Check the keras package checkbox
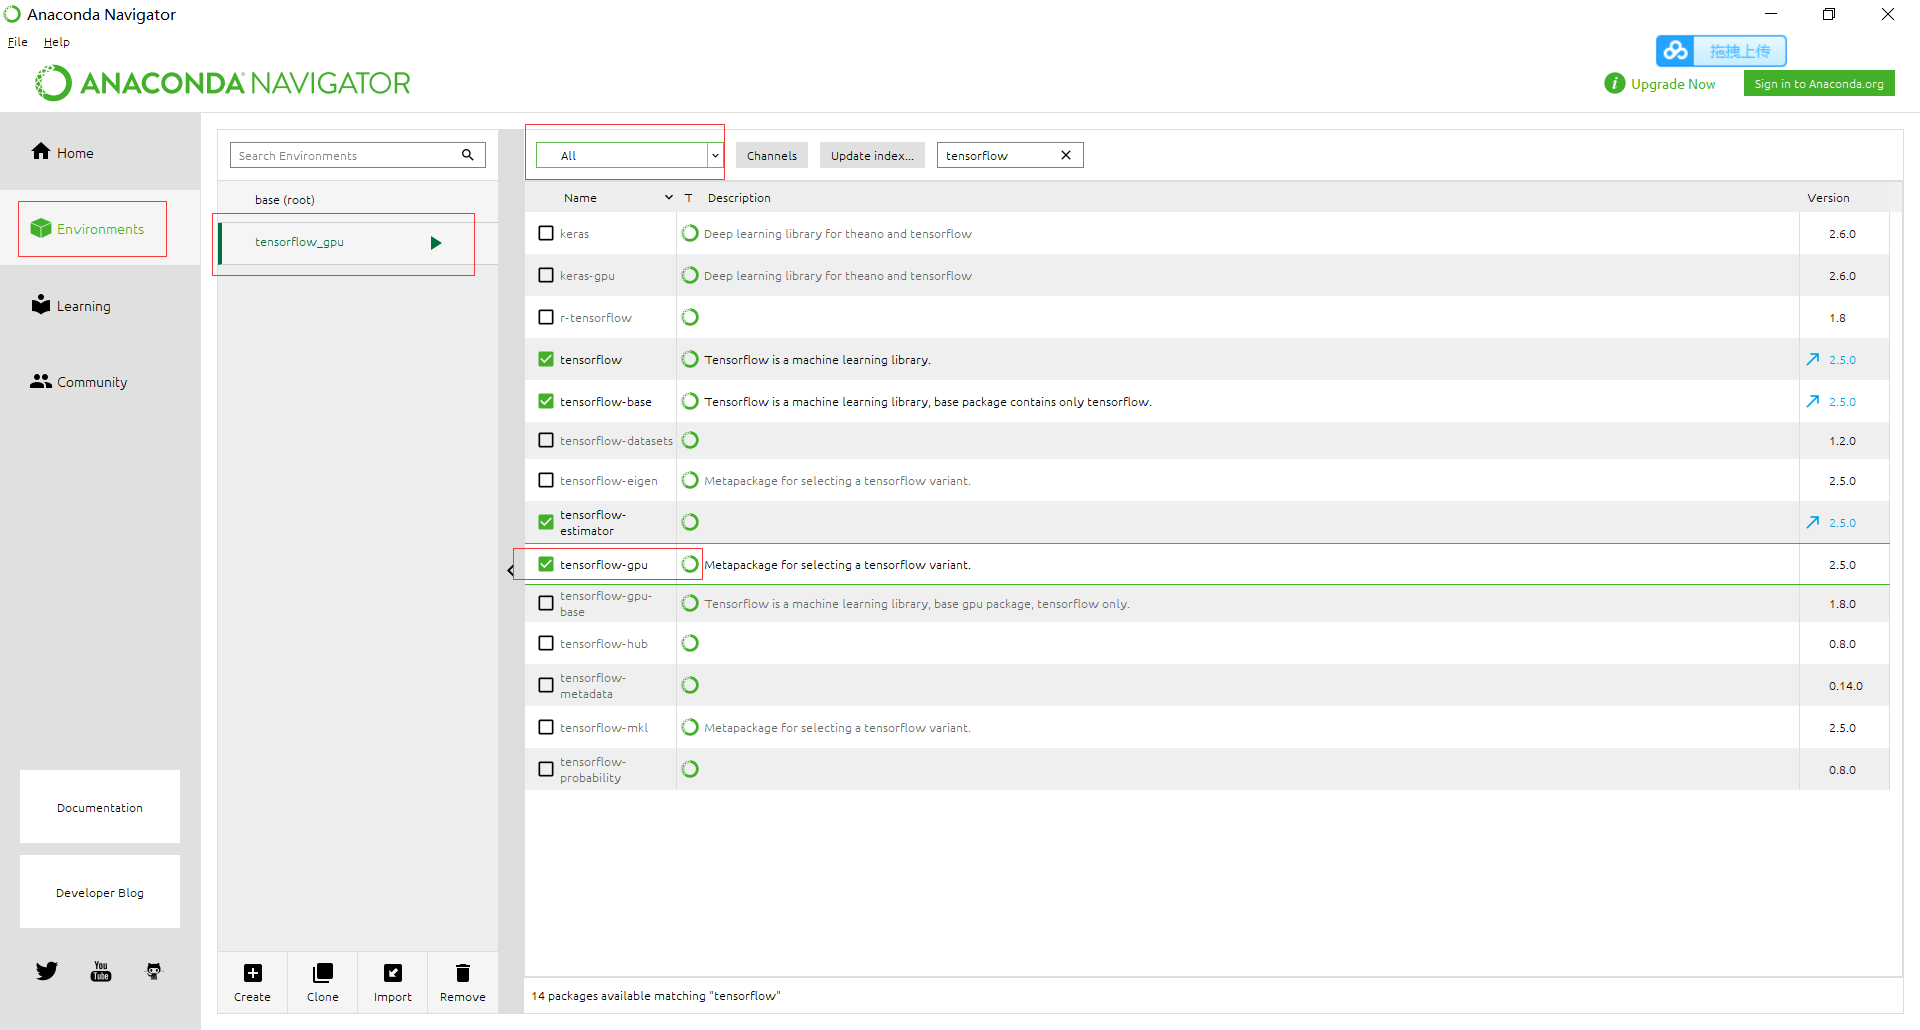Screen dimensions: 1920x1030 click(x=546, y=233)
